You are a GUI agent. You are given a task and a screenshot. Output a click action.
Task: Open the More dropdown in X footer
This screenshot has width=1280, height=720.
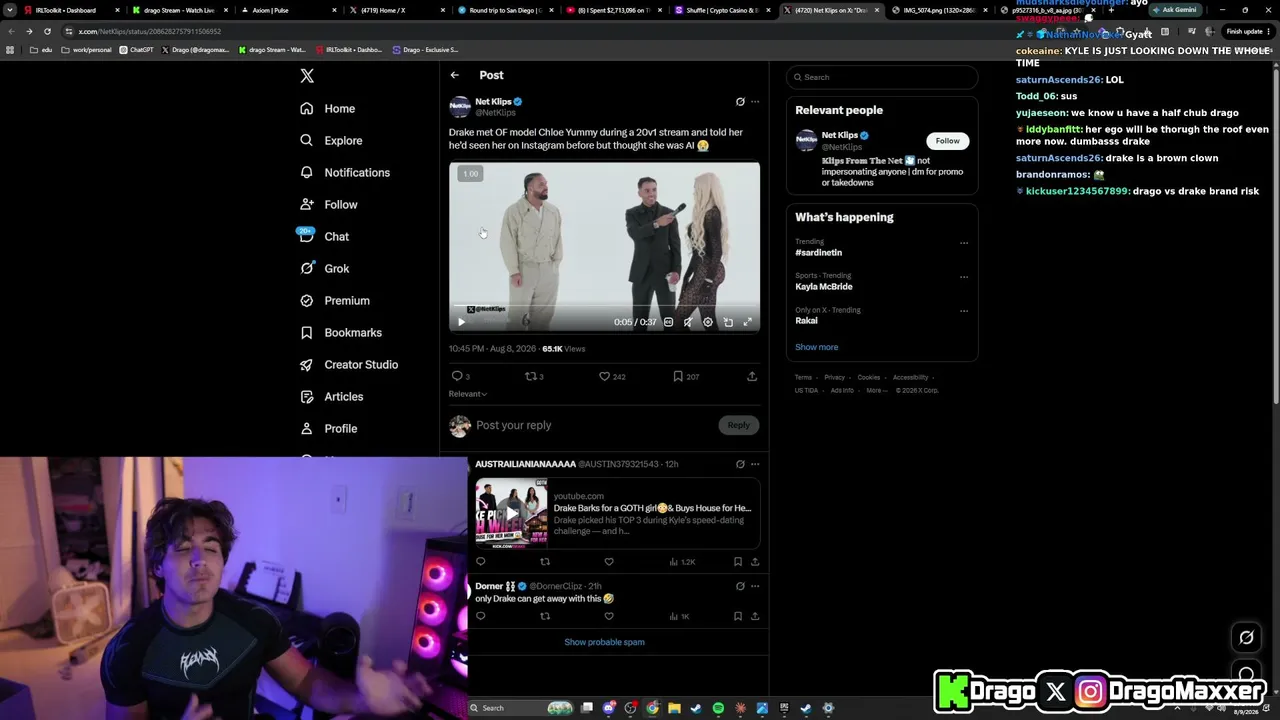876,390
